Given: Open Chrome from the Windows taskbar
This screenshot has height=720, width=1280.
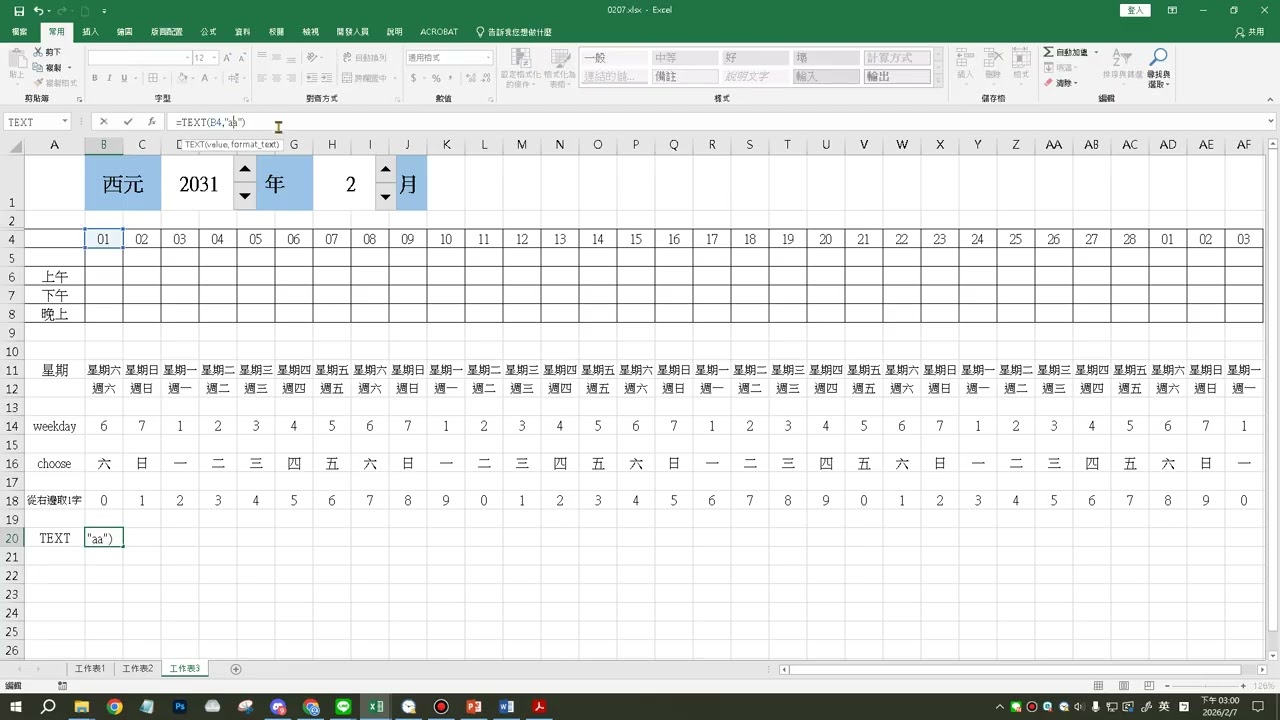Looking at the screenshot, I should click(x=114, y=707).
